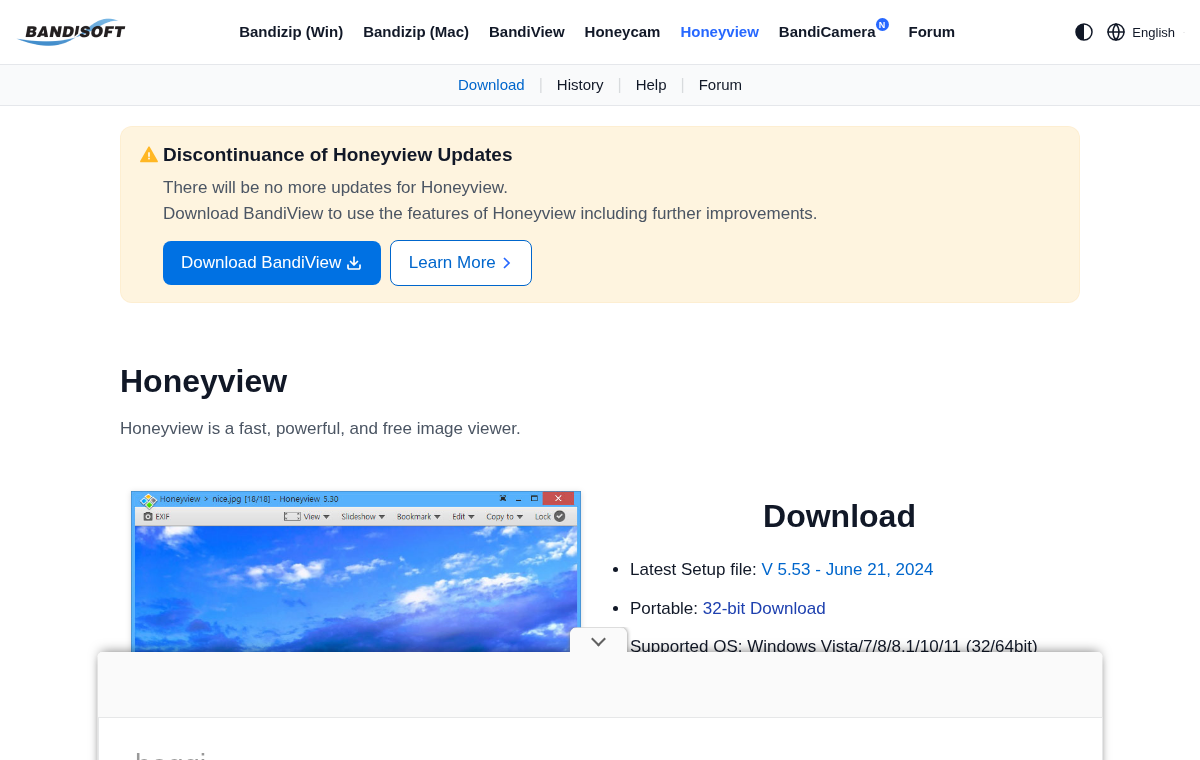
Task: Open BandiCamera page
Action: click(x=827, y=32)
